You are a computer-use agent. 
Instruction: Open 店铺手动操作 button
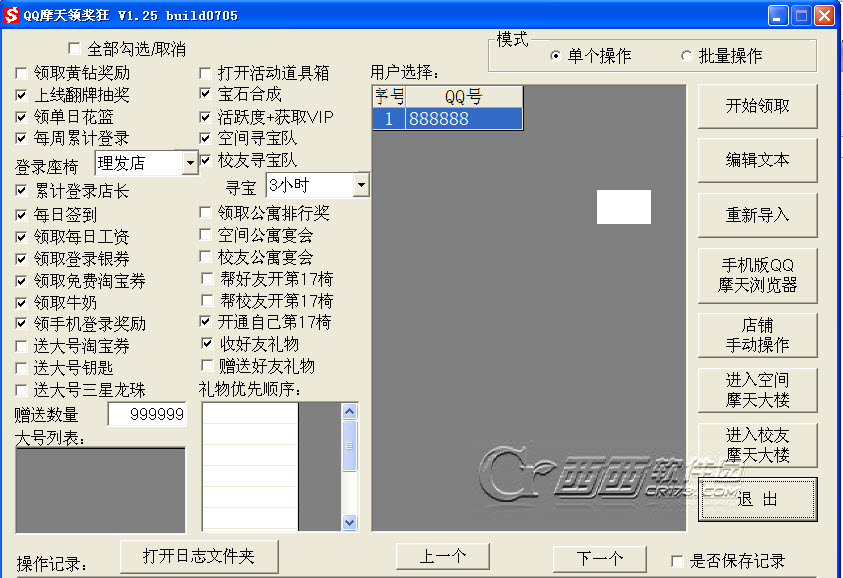(x=758, y=335)
